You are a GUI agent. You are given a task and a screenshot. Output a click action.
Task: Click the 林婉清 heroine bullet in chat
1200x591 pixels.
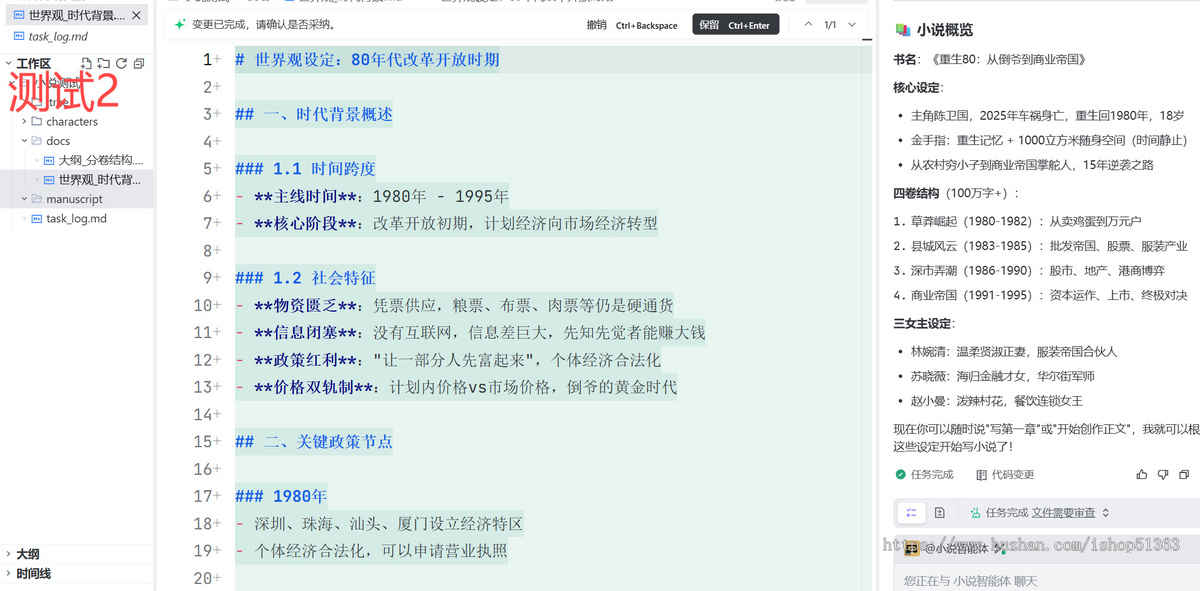click(1014, 352)
